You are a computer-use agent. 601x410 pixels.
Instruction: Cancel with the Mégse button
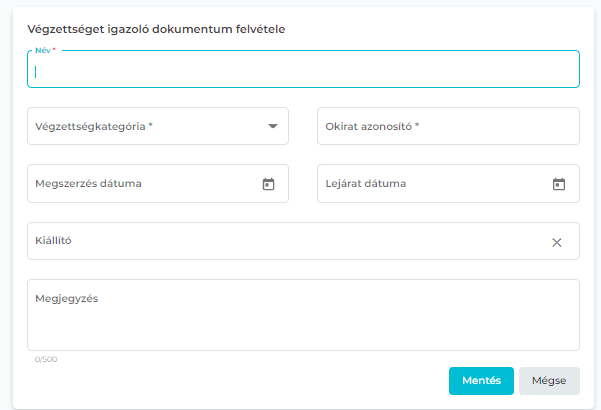click(549, 381)
